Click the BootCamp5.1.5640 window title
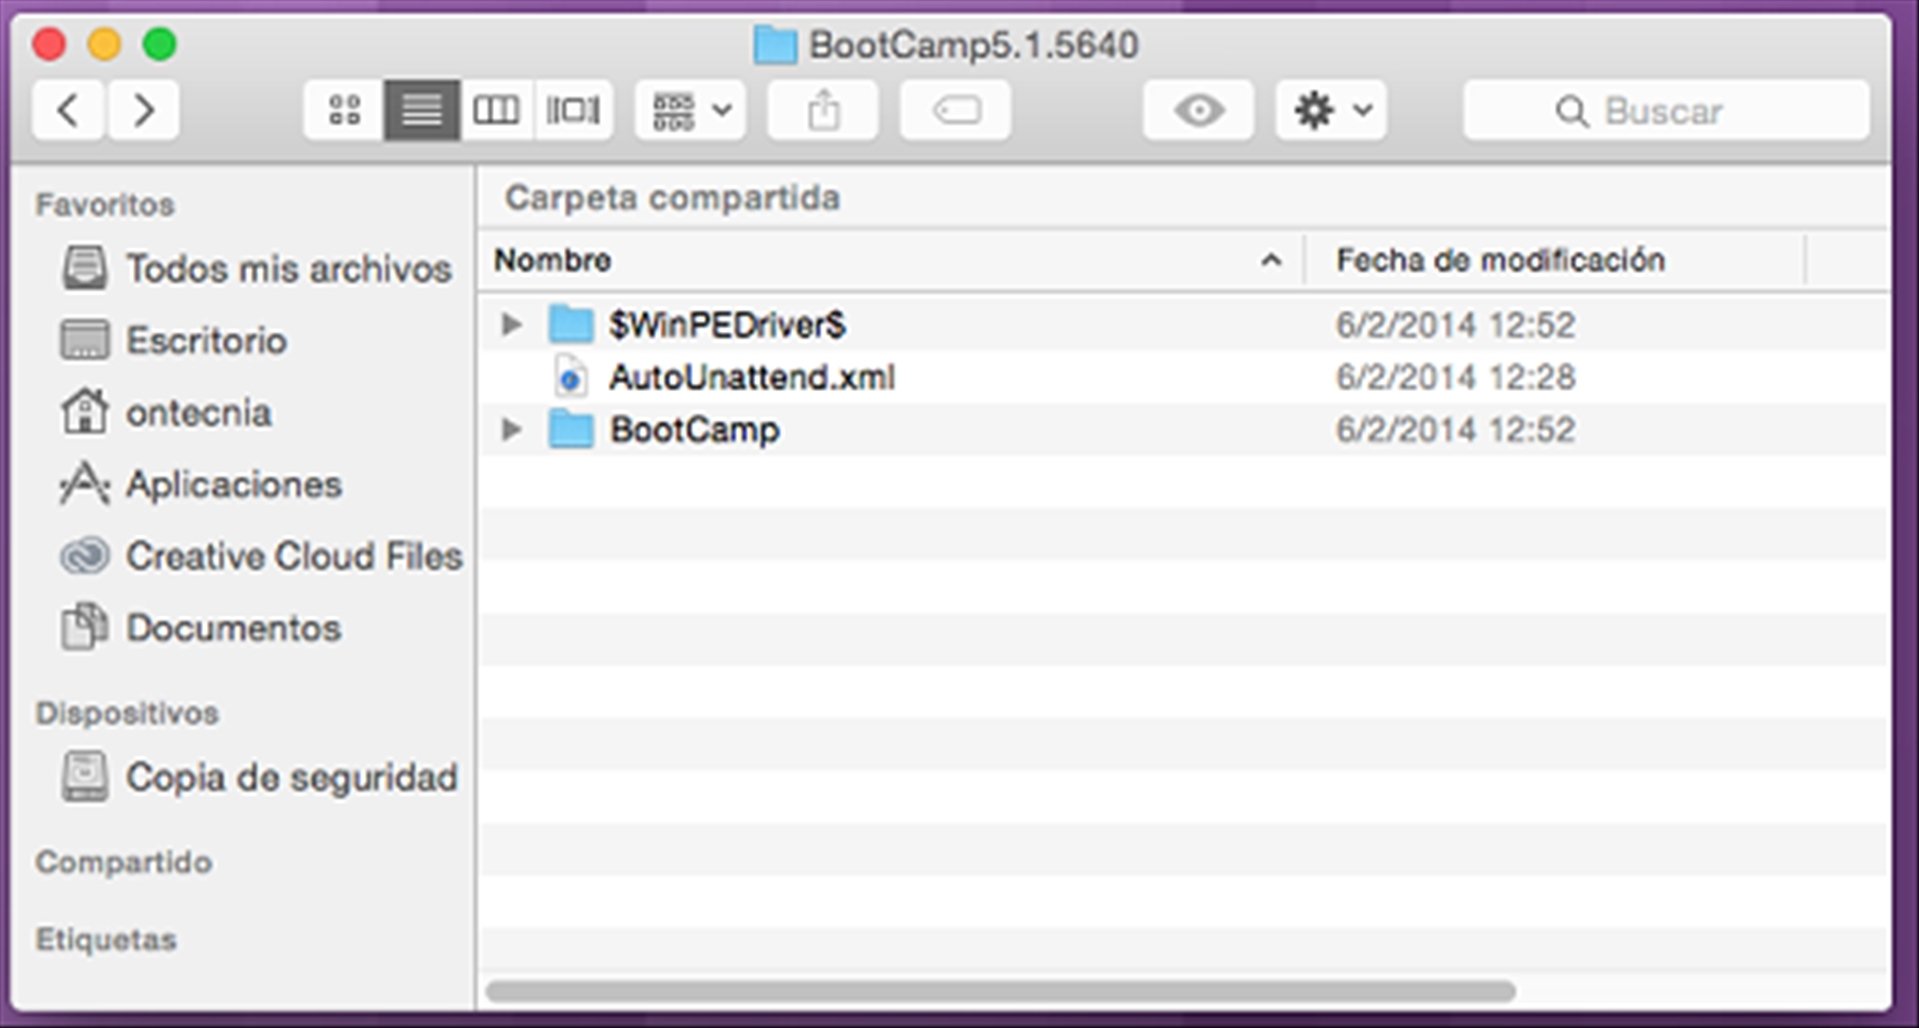Image resolution: width=1919 pixels, height=1028 pixels. pos(973,45)
